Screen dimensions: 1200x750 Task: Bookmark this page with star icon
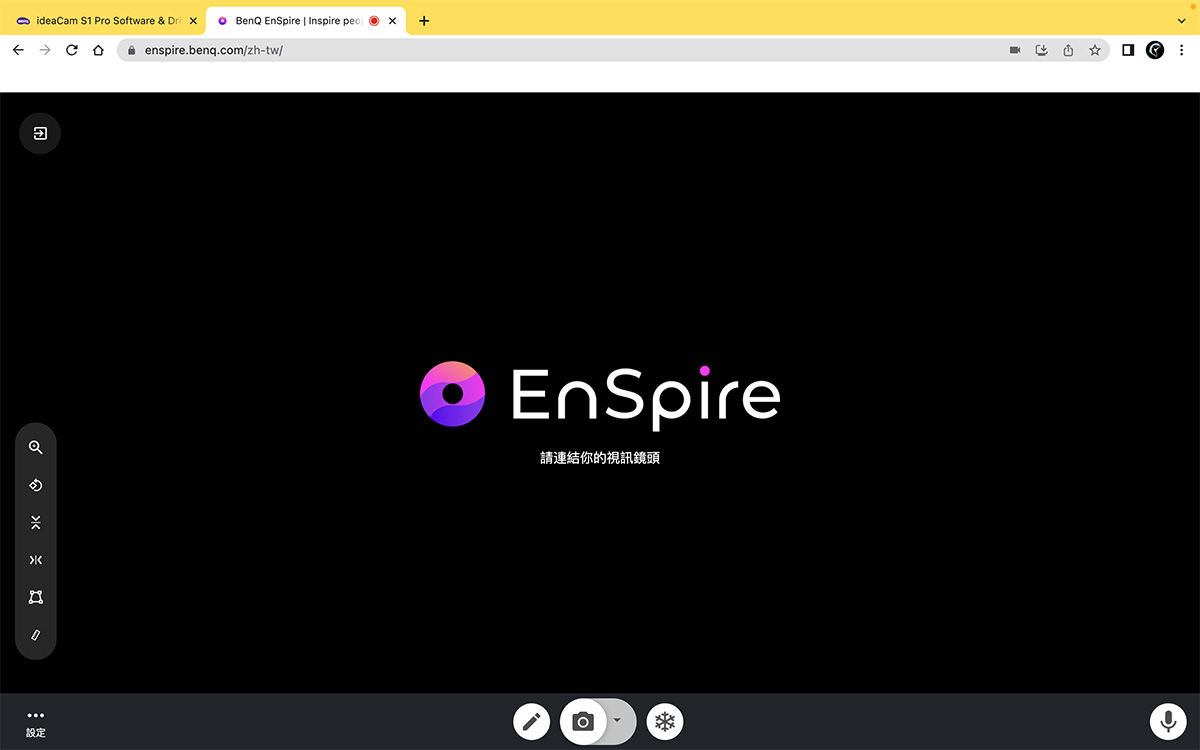1095,50
